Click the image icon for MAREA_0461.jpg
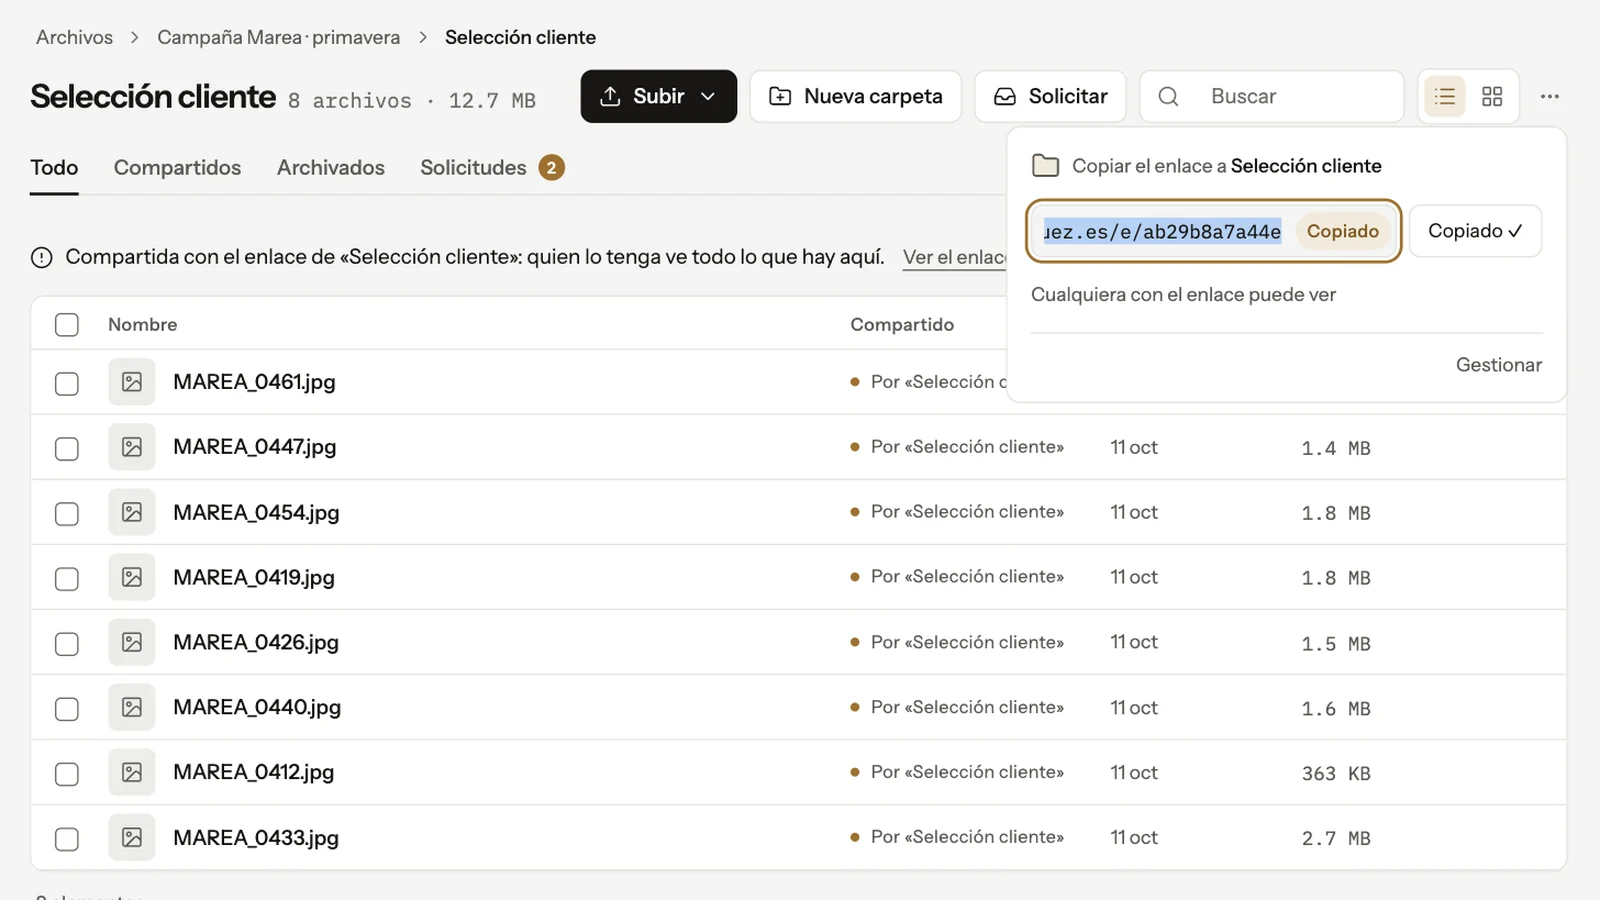The image size is (1600, 900). coord(132,382)
